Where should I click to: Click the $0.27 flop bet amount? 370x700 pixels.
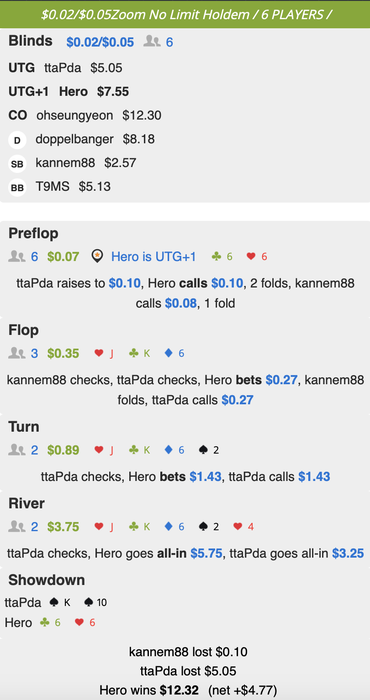tap(281, 380)
